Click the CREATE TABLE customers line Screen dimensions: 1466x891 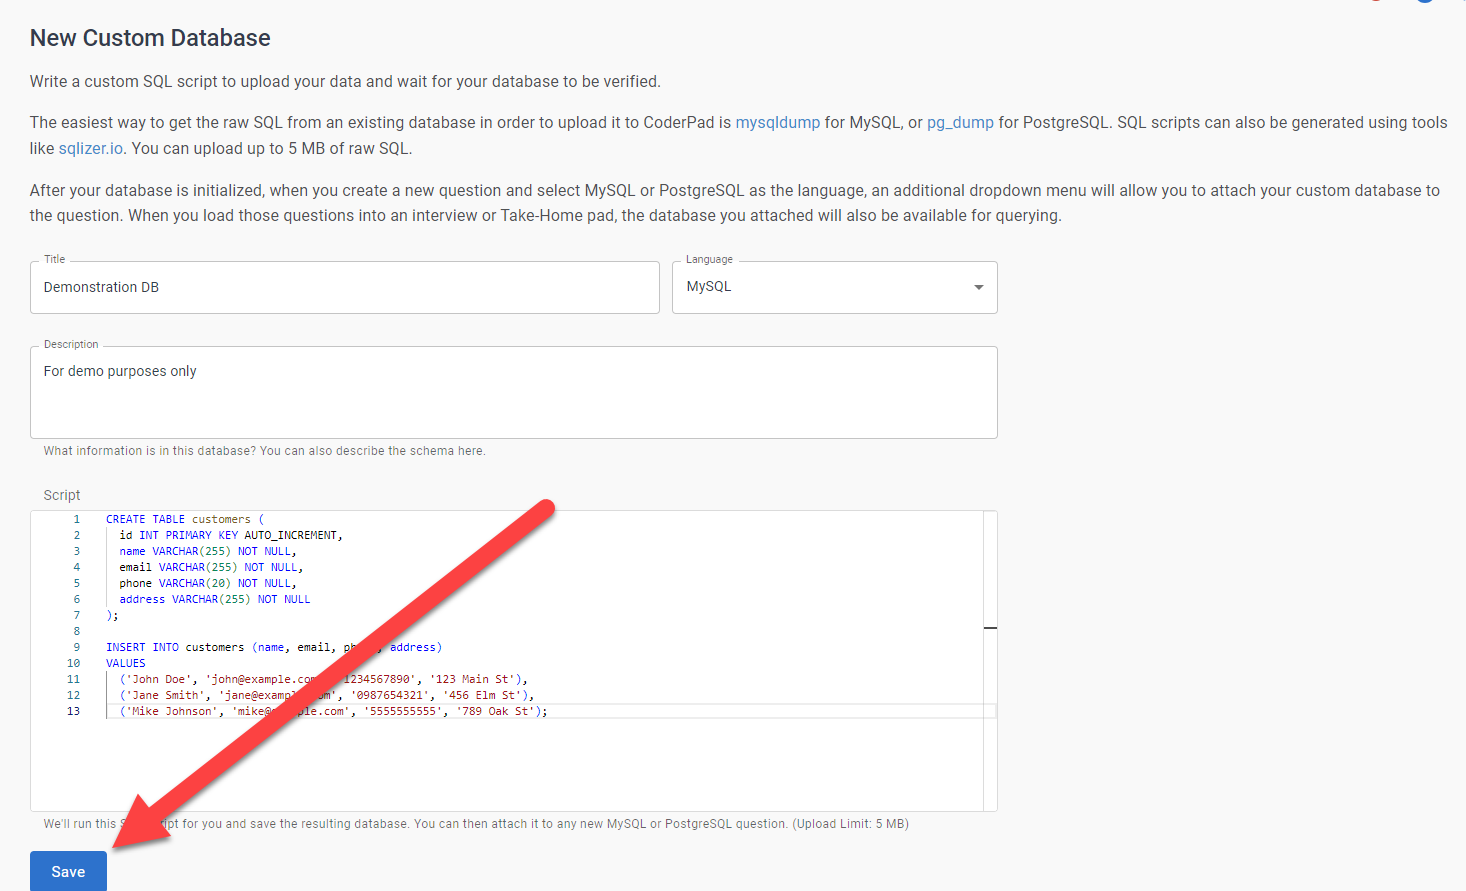pos(185,520)
